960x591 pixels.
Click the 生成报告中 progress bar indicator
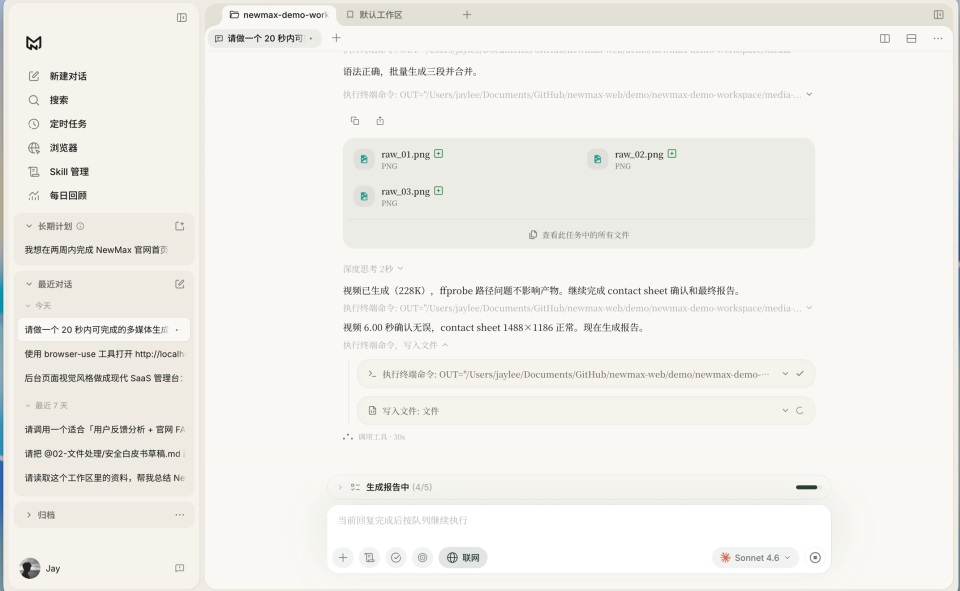tap(806, 487)
